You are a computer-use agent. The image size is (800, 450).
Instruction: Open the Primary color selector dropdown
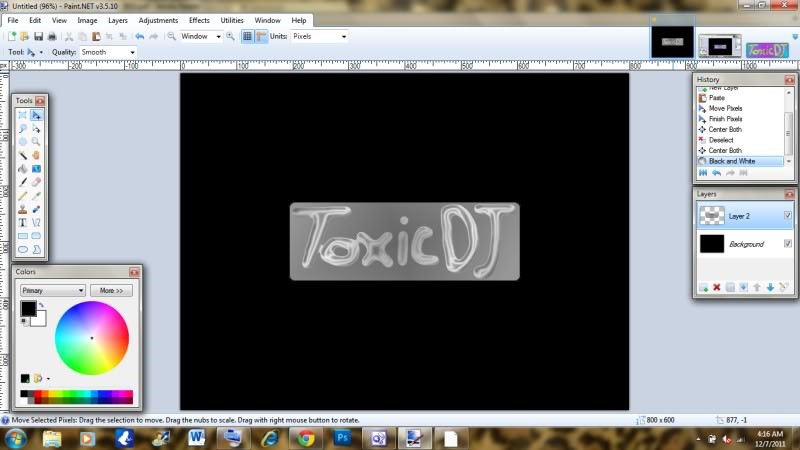pyautogui.click(x=53, y=290)
